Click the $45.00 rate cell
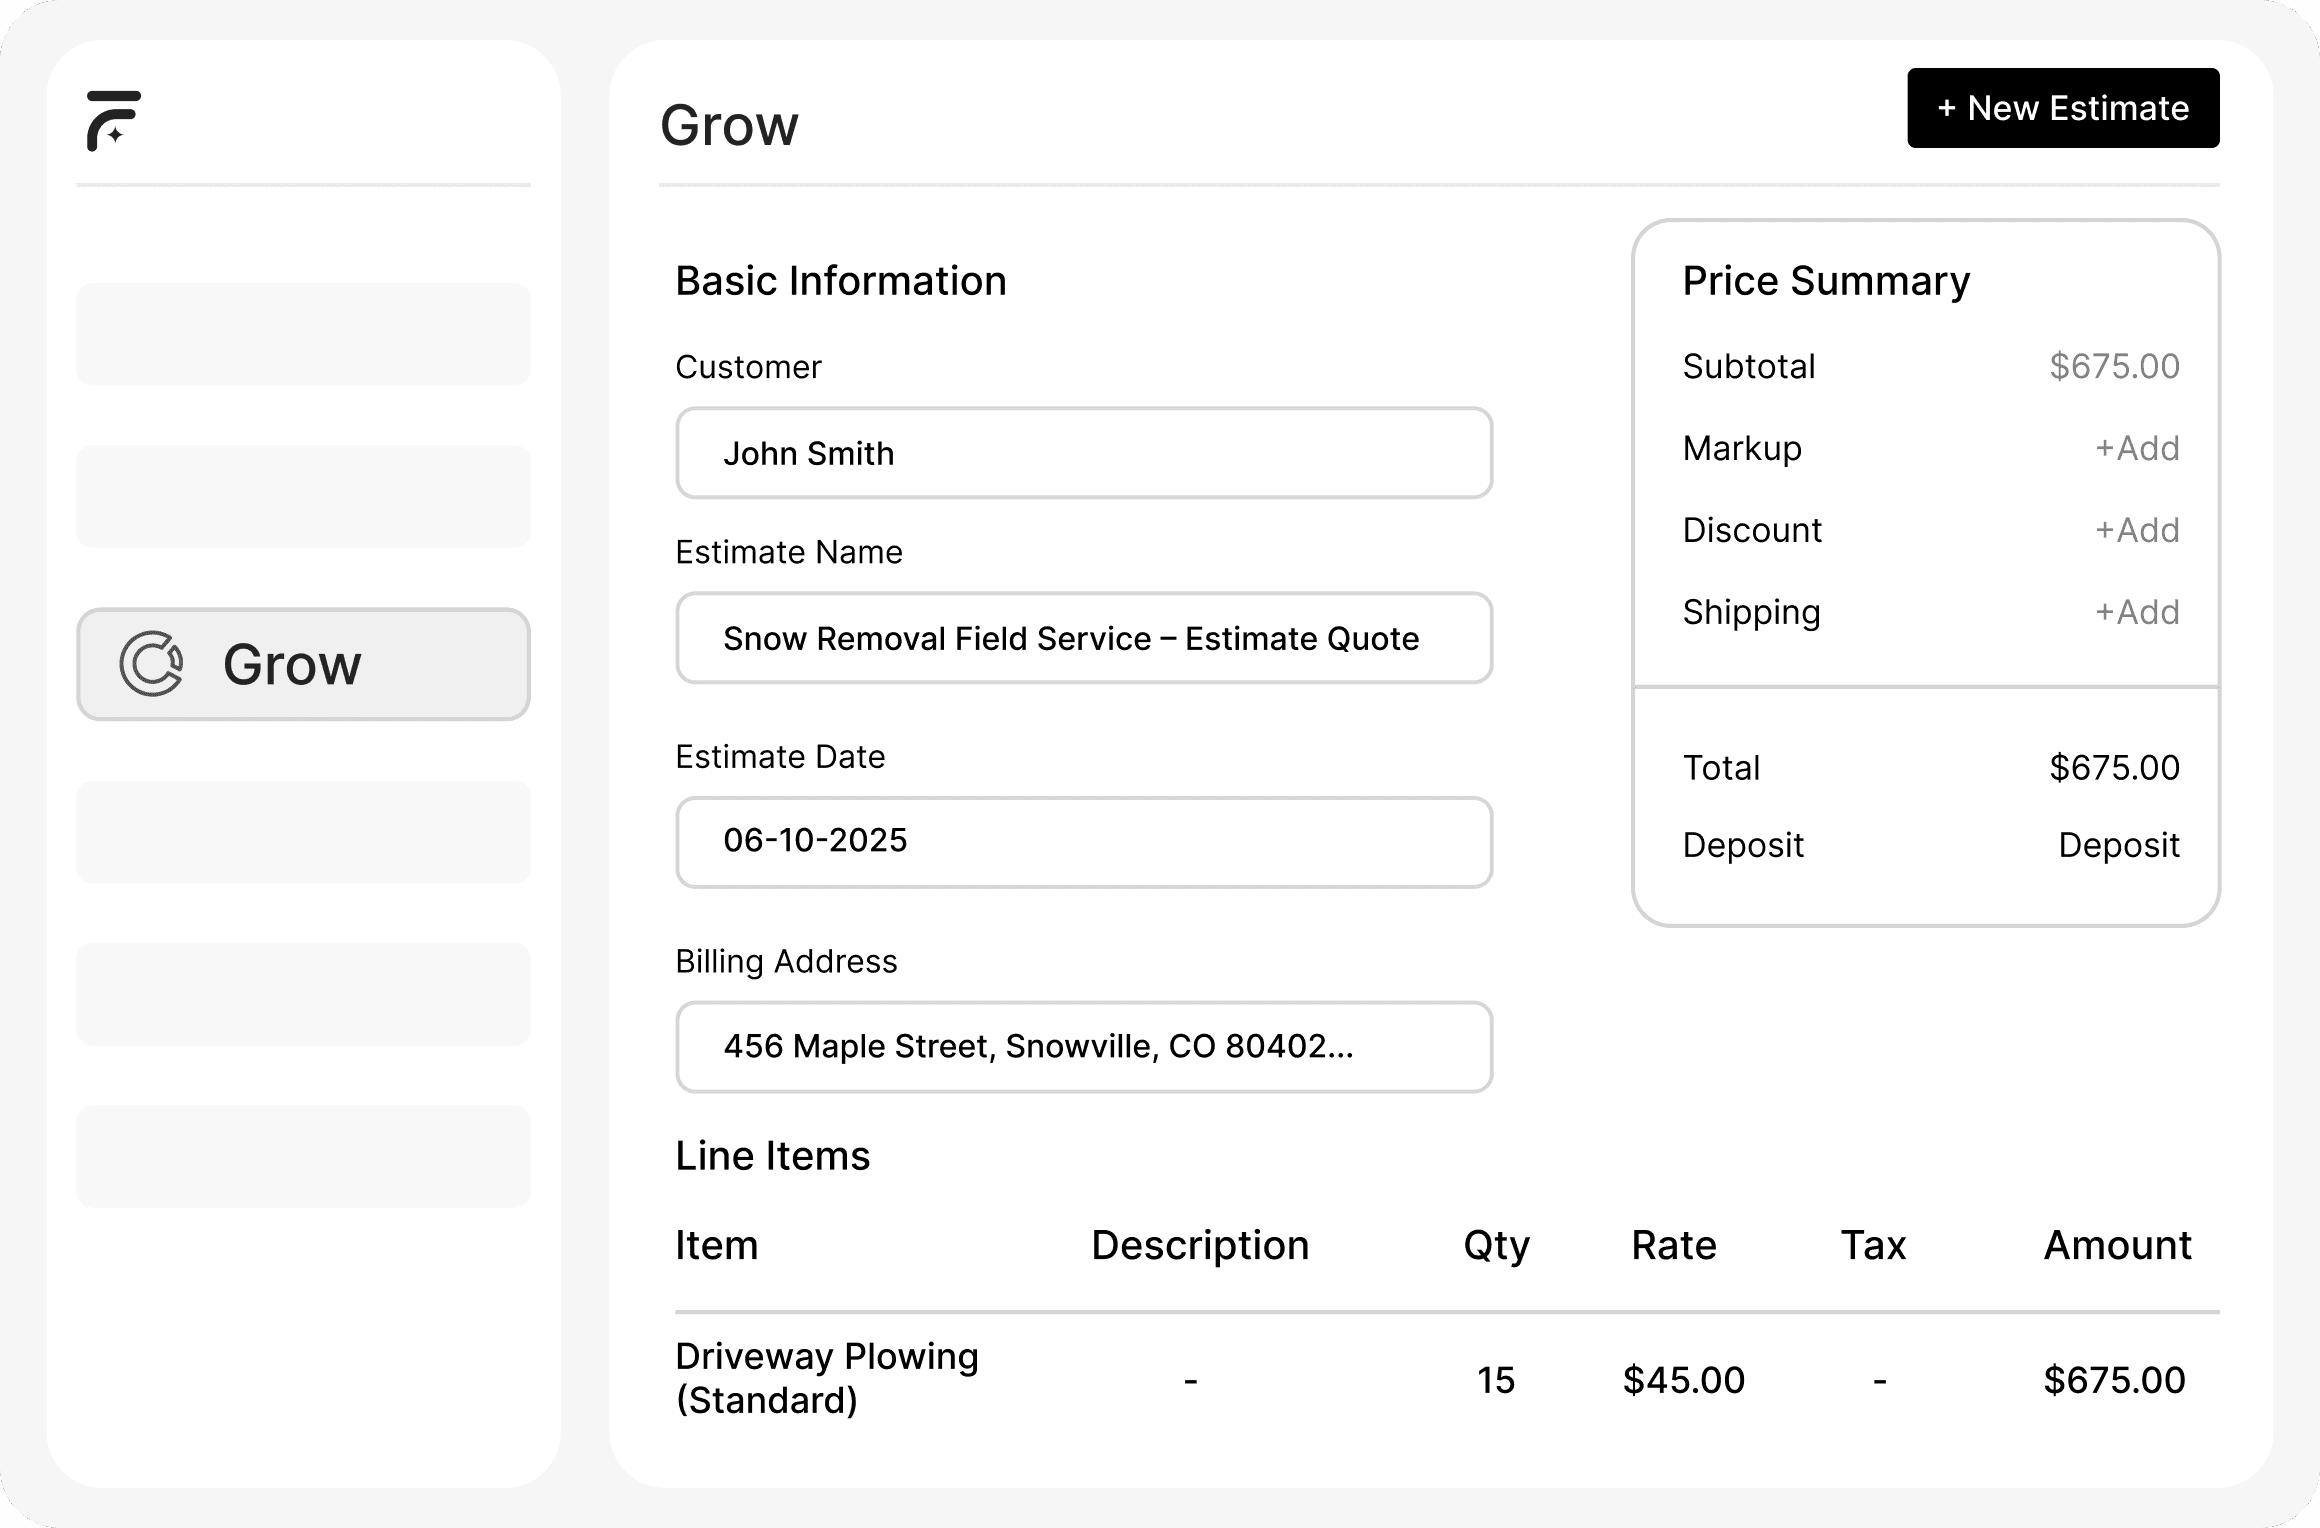The width and height of the screenshot is (2320, 1528). (1683, 1380)
